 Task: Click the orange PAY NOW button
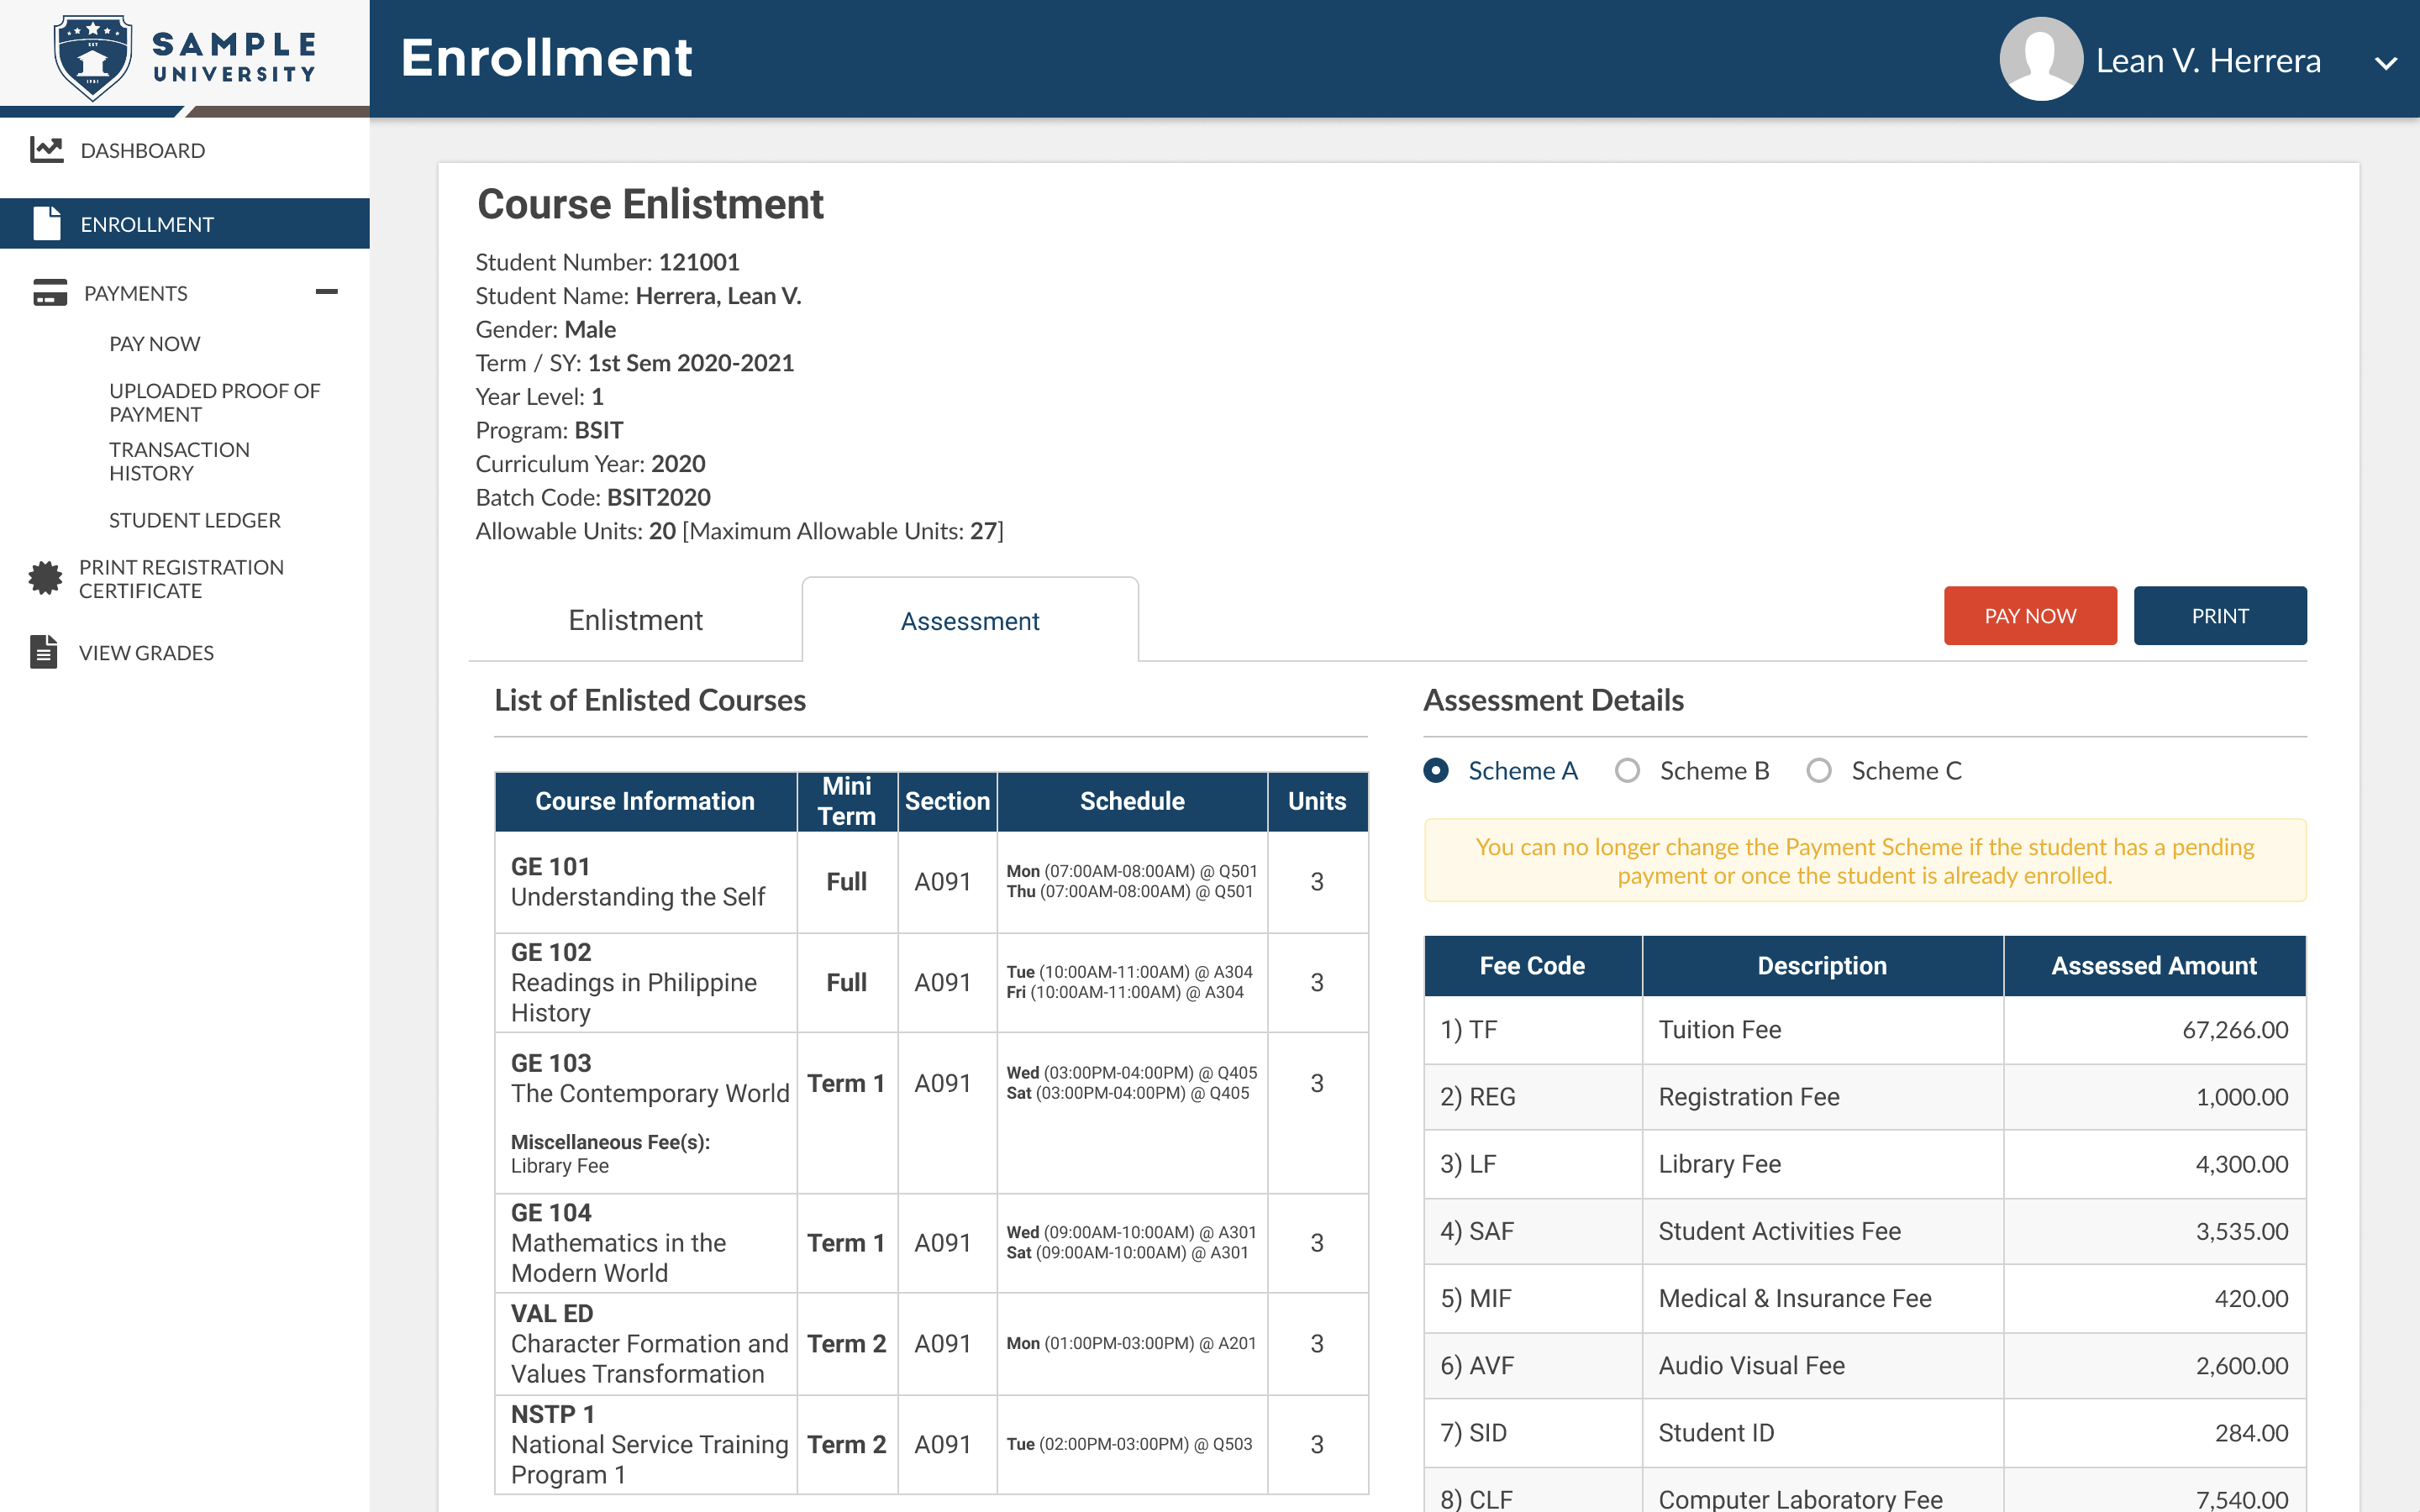(x=2030, y=615)
